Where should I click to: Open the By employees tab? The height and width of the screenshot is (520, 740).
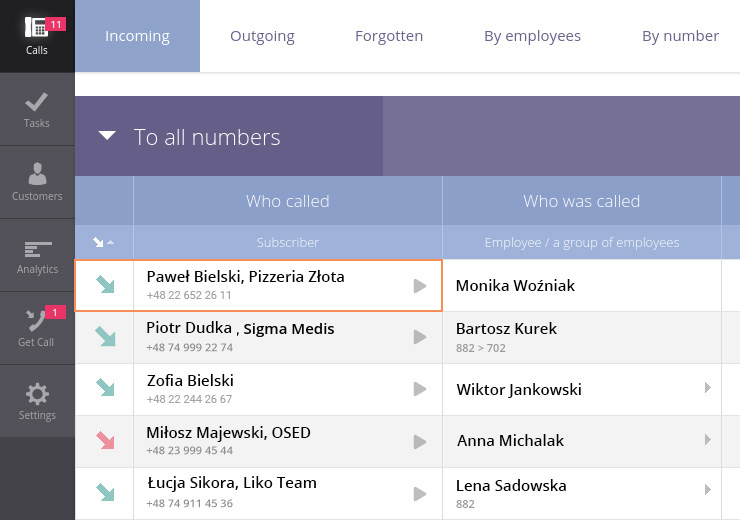click(532, 36)
